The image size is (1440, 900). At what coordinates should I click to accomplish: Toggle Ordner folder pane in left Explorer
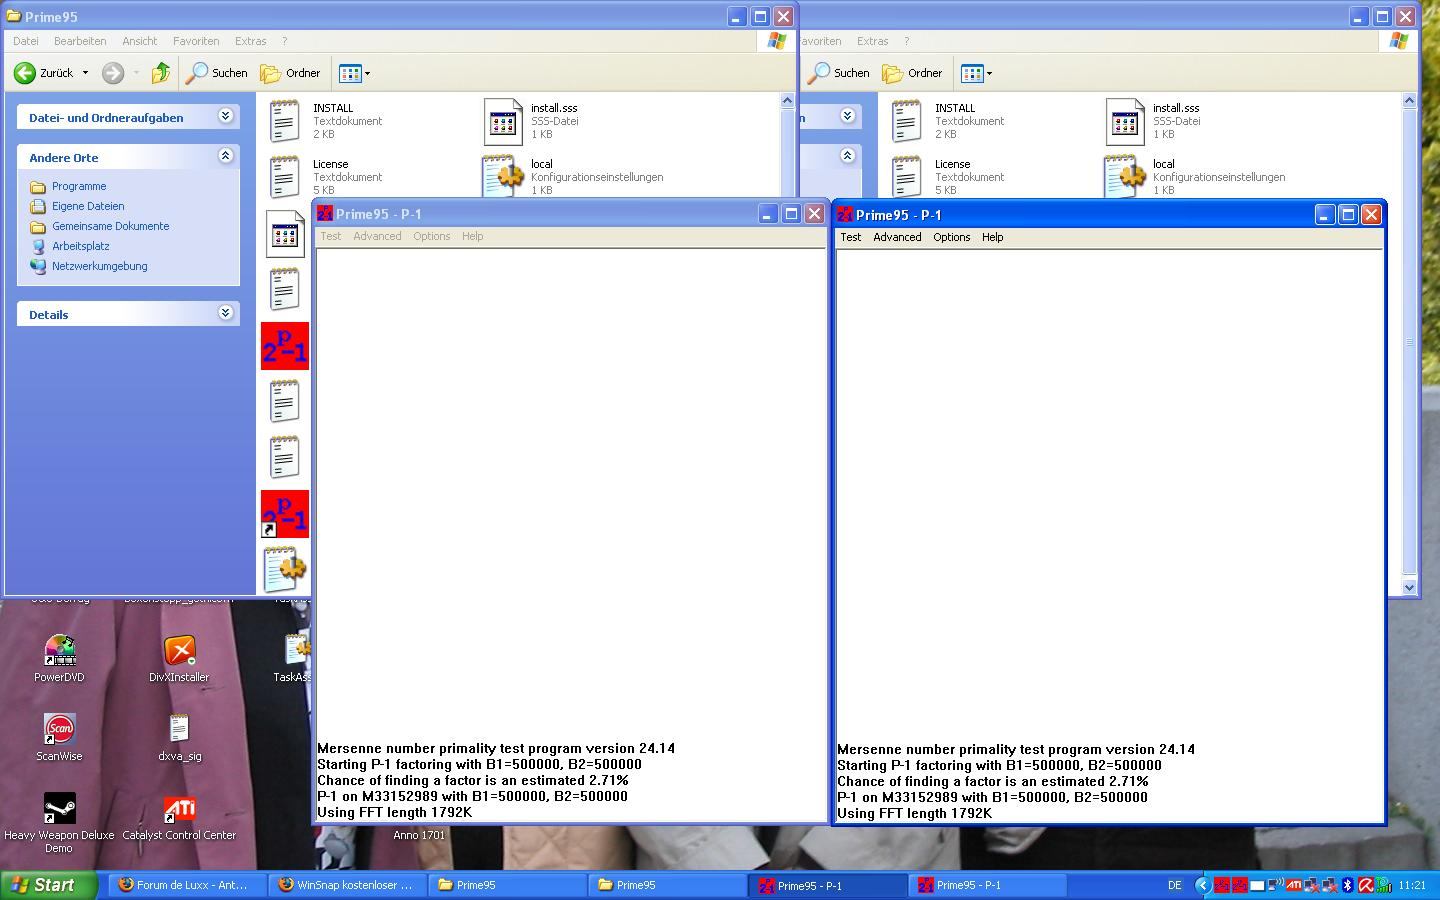290,73
